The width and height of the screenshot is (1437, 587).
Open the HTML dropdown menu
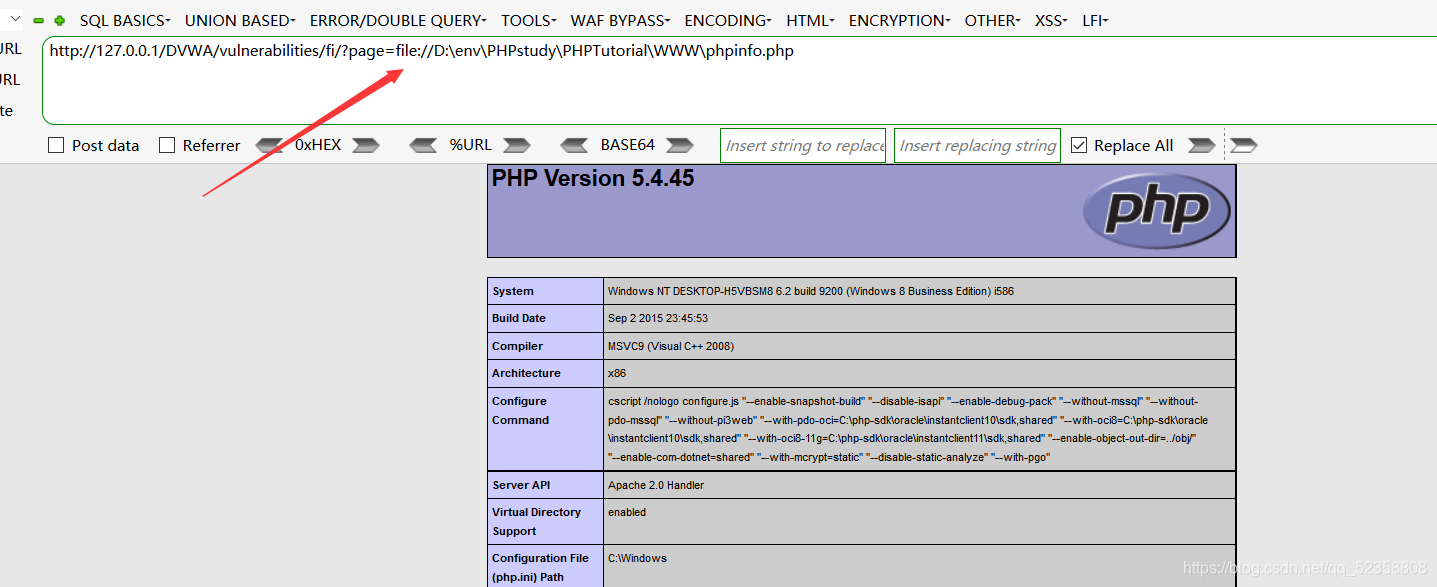click(x=810, y=20)
